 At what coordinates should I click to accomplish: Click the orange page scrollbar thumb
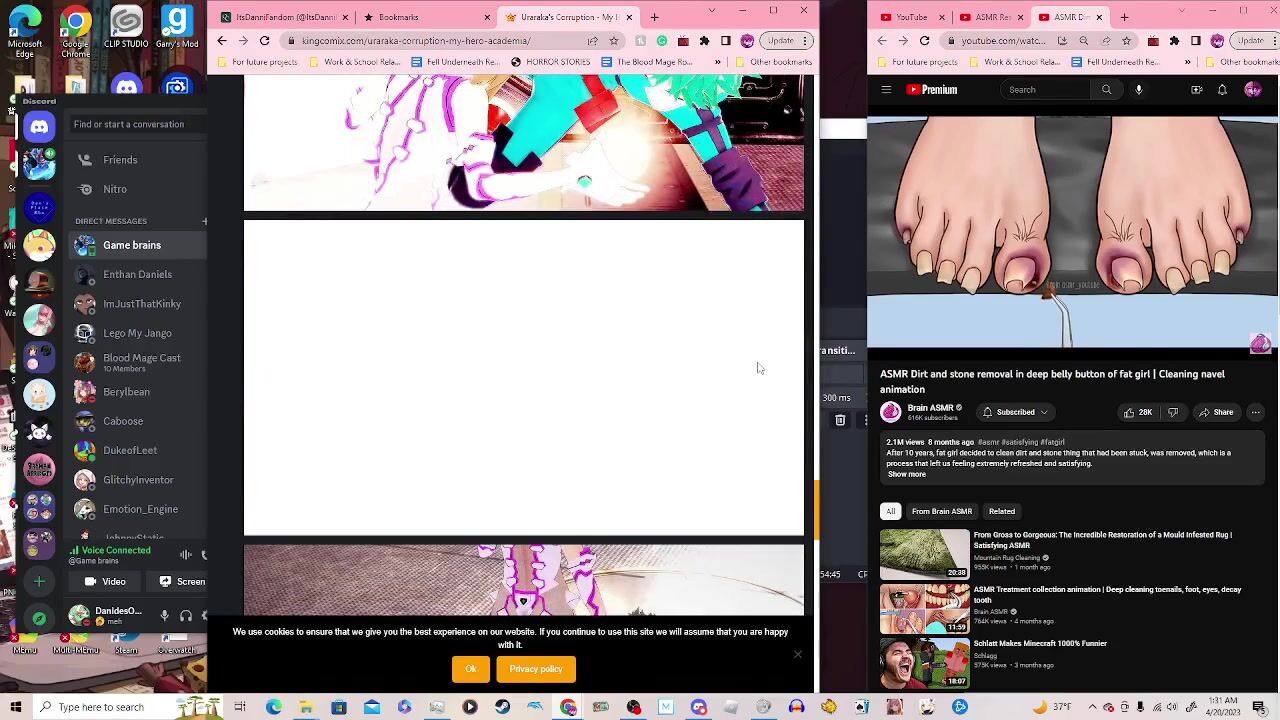tap(816, 508)
